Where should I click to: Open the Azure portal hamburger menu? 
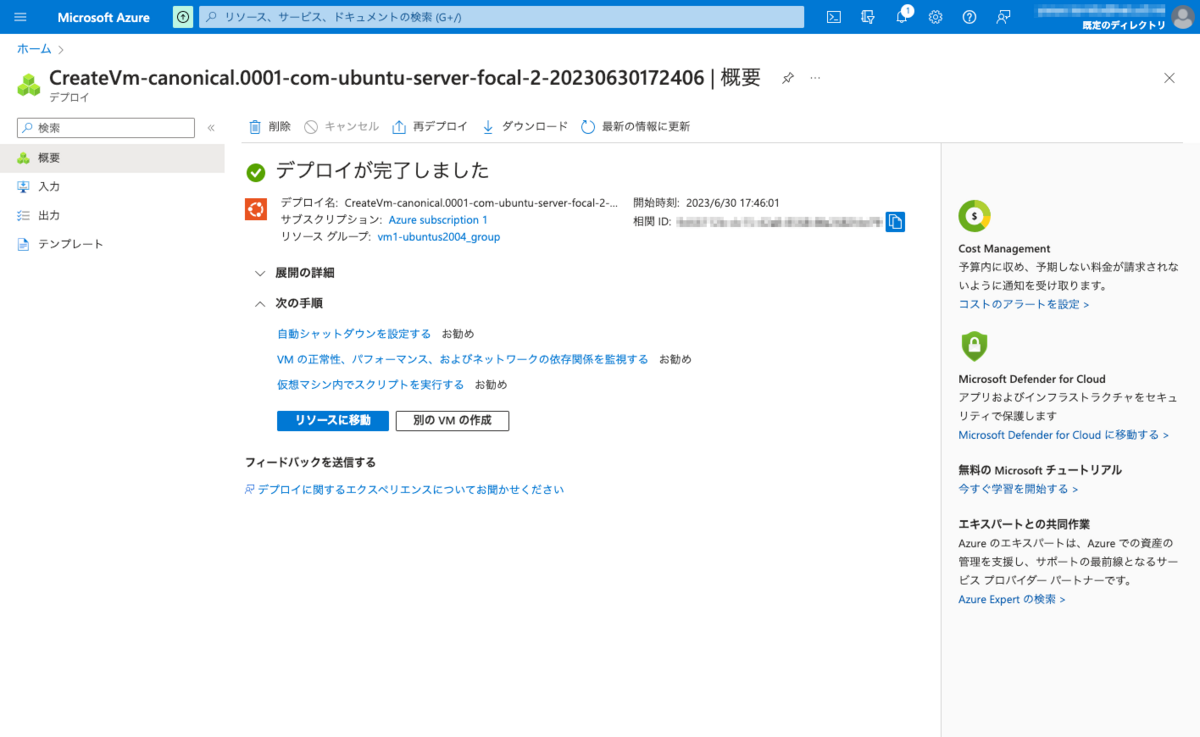click(20, 17)
